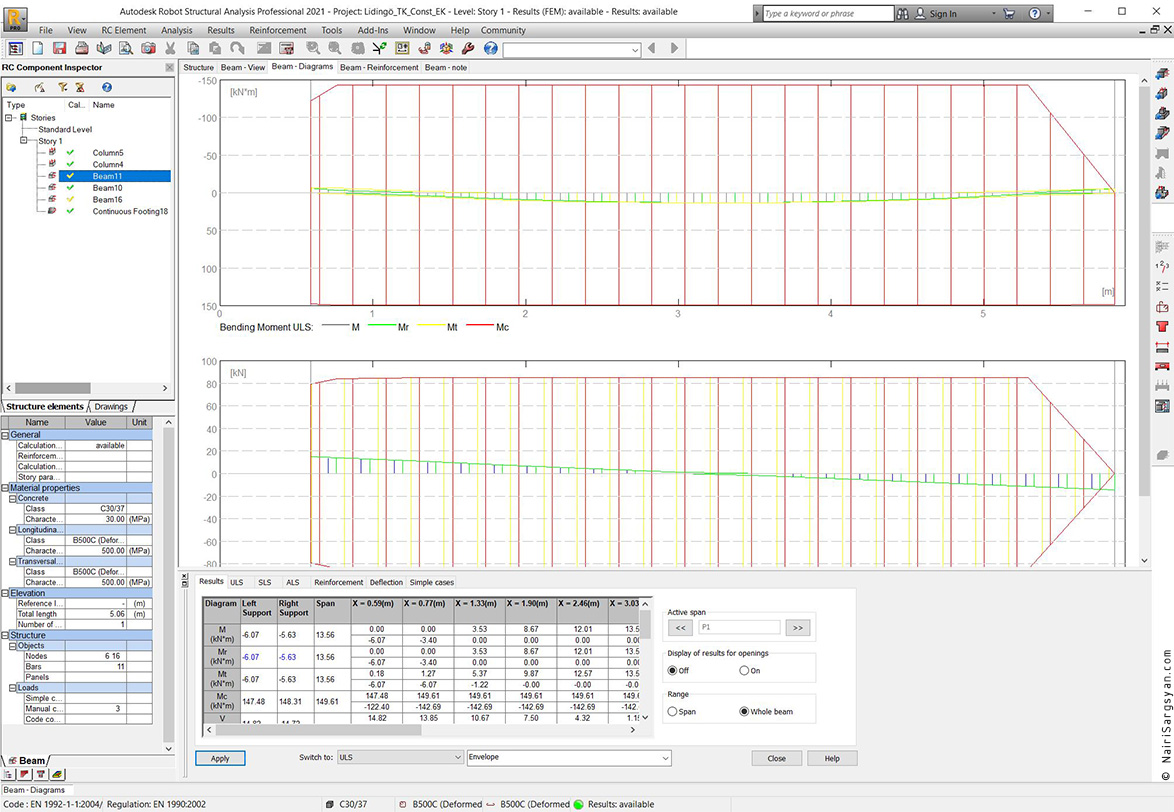
Task: Toggle the Inspector window toolbar icon
Action: [x=15, y=48]
